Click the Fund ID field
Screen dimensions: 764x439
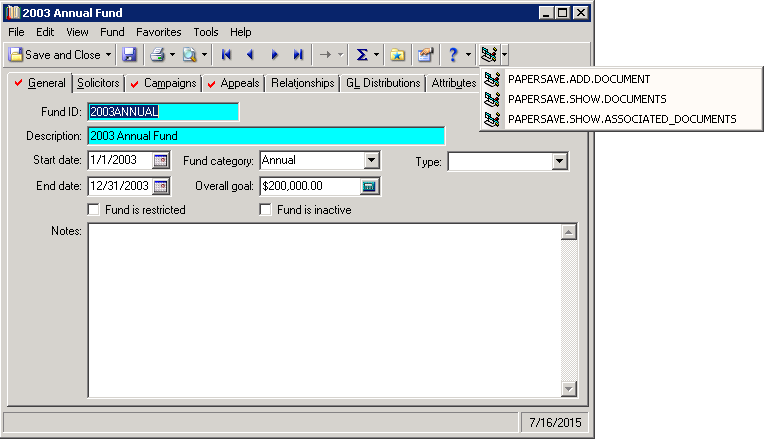163,112
